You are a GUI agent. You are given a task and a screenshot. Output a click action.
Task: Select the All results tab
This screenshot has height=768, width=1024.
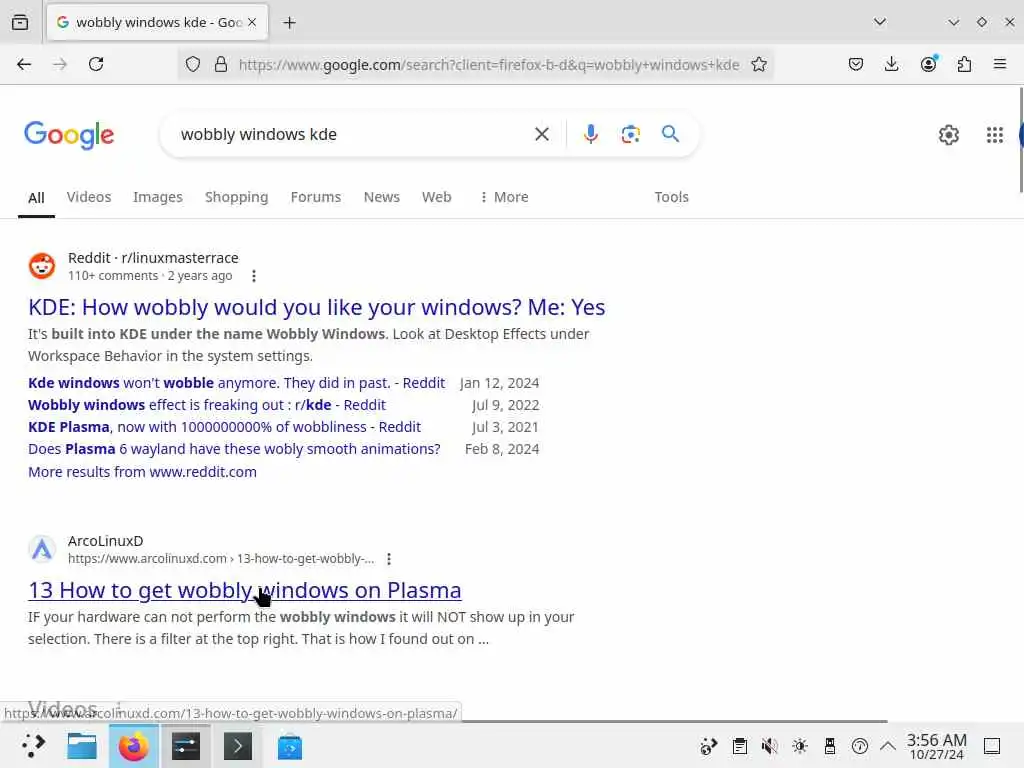[37, 198]
